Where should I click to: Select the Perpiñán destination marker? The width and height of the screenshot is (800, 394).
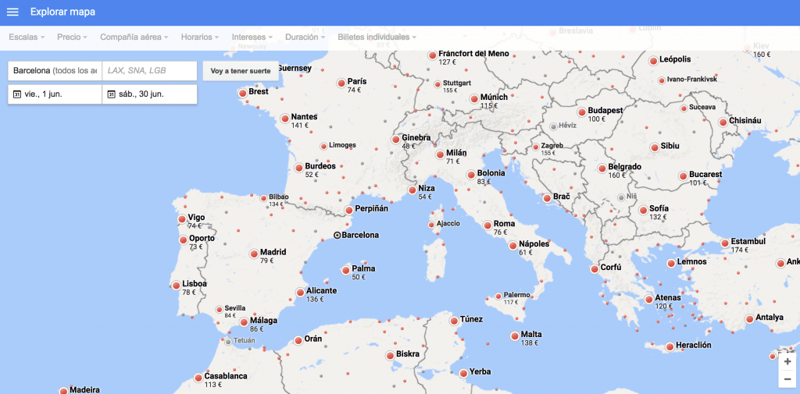(349, 210)
